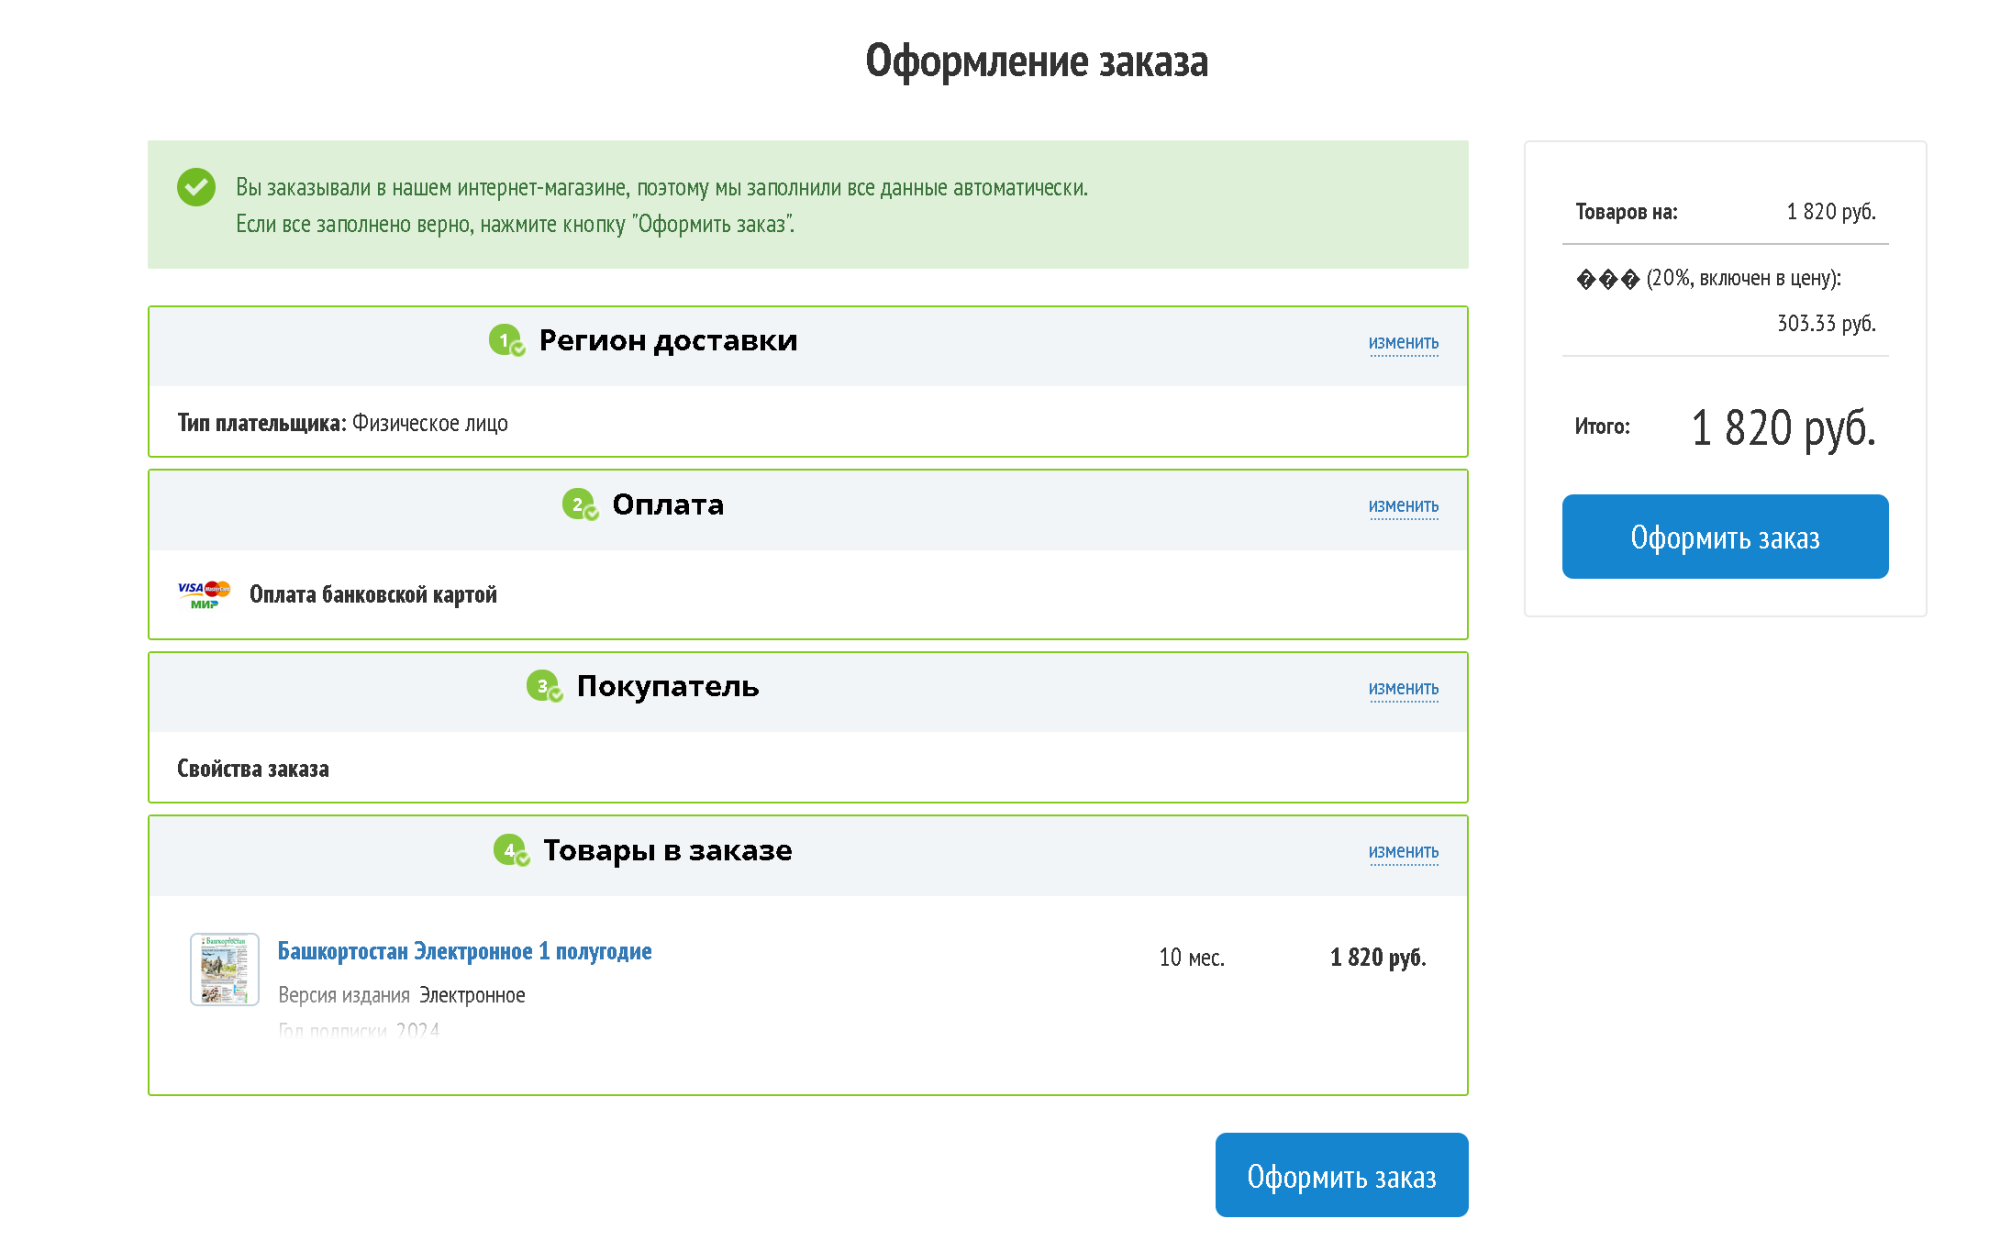Click the line starting Вы заказывали в нашем интернет-магазине
Viewport: 2000px width, 1252px height.
(662, 188)
